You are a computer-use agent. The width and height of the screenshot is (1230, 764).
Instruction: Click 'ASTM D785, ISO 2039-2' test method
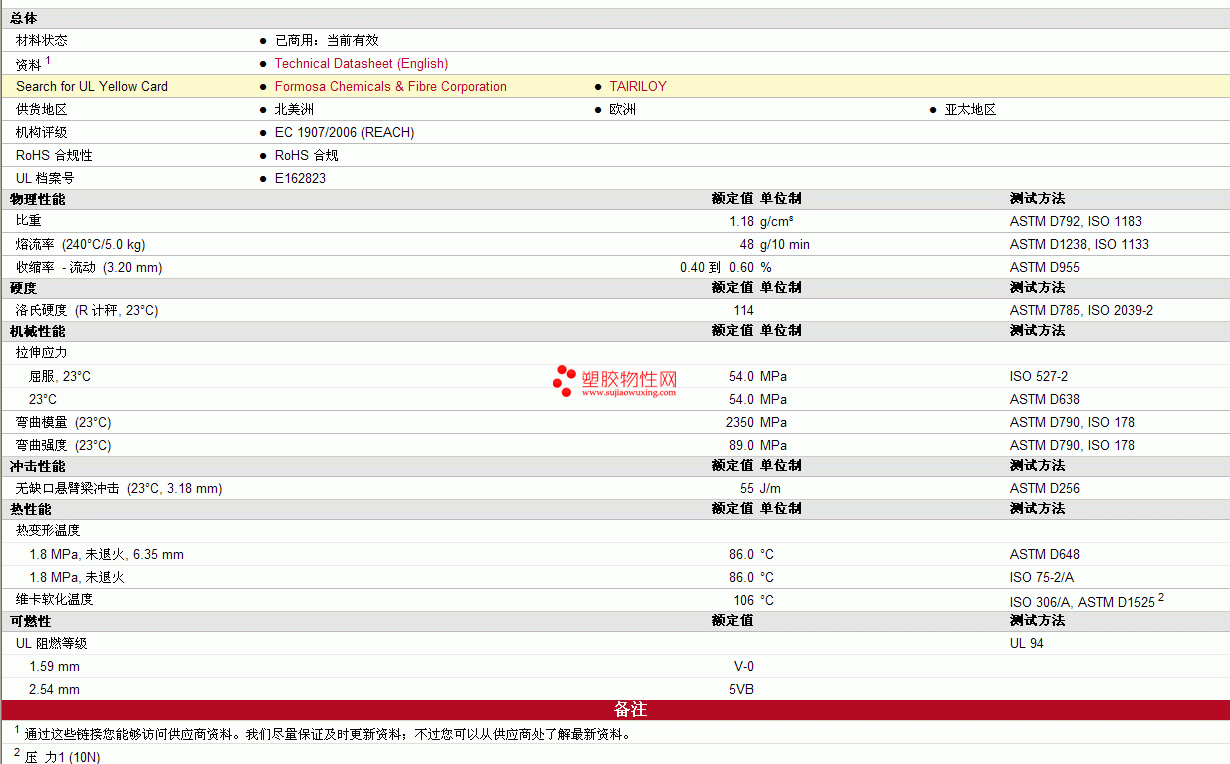pyautogui.click(x=1081, y=310)
